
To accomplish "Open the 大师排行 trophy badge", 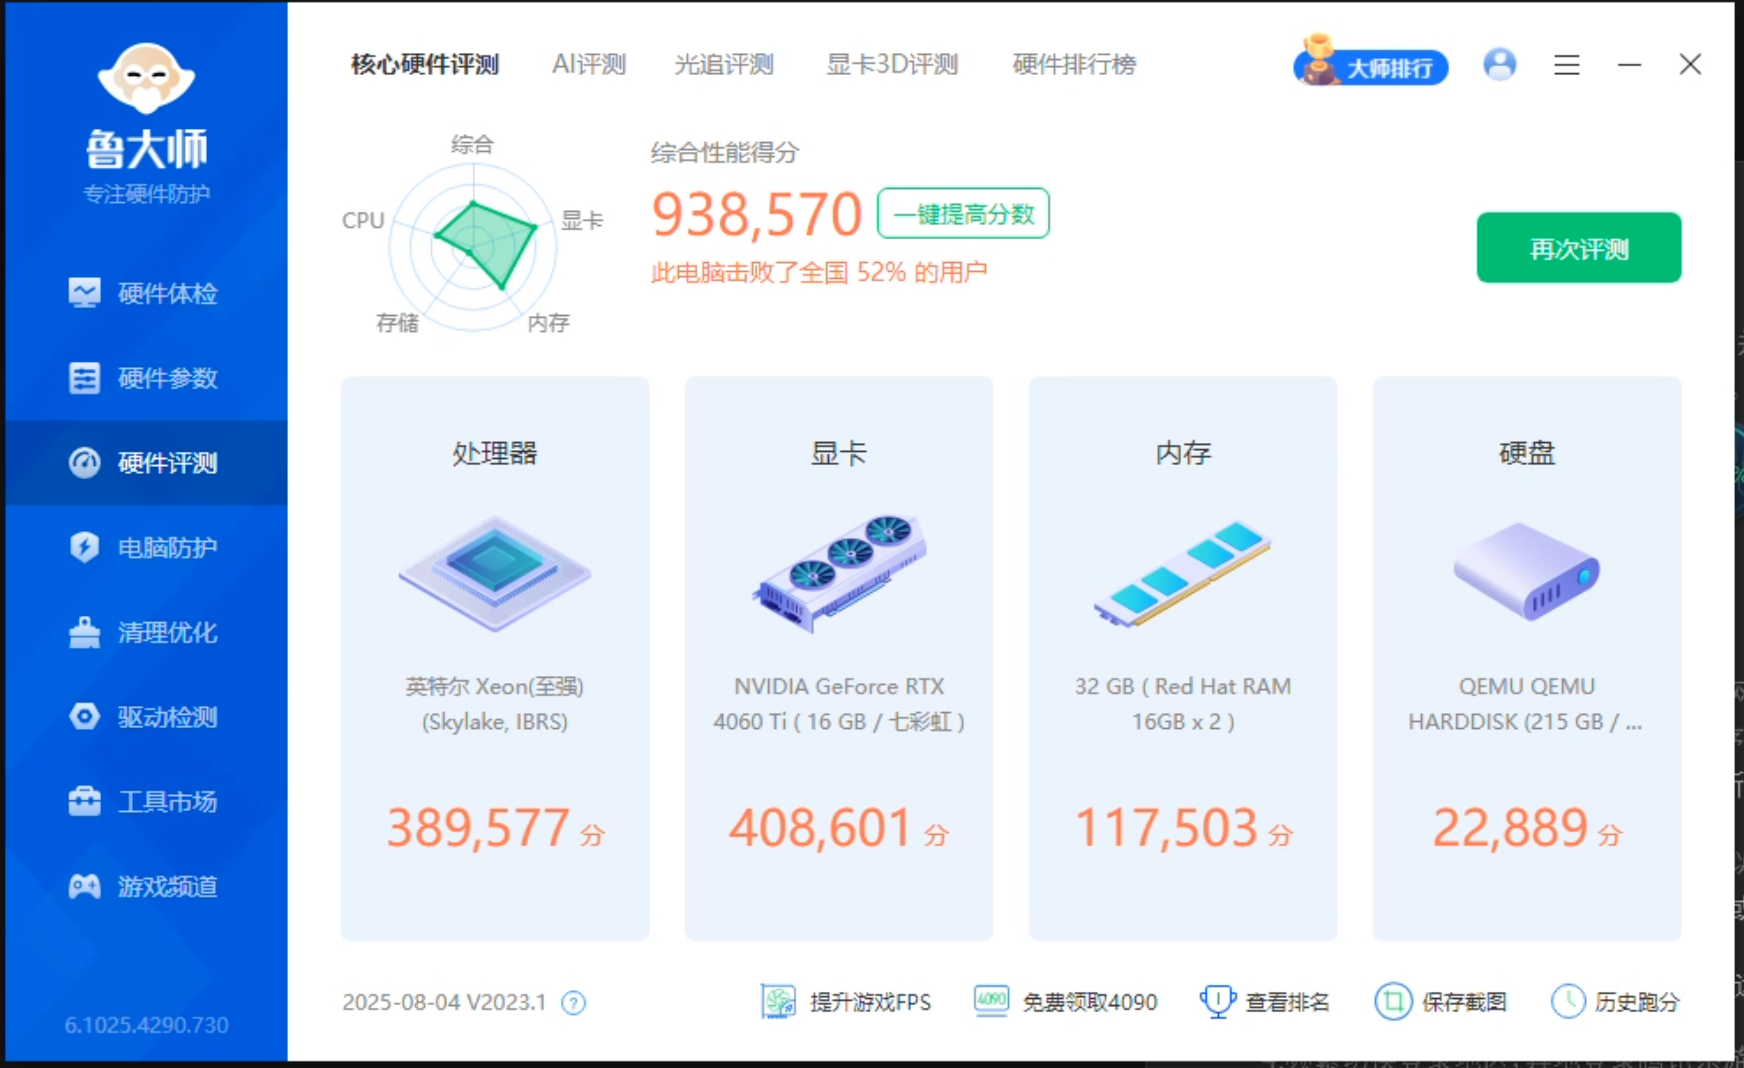I will point(1370,62).
